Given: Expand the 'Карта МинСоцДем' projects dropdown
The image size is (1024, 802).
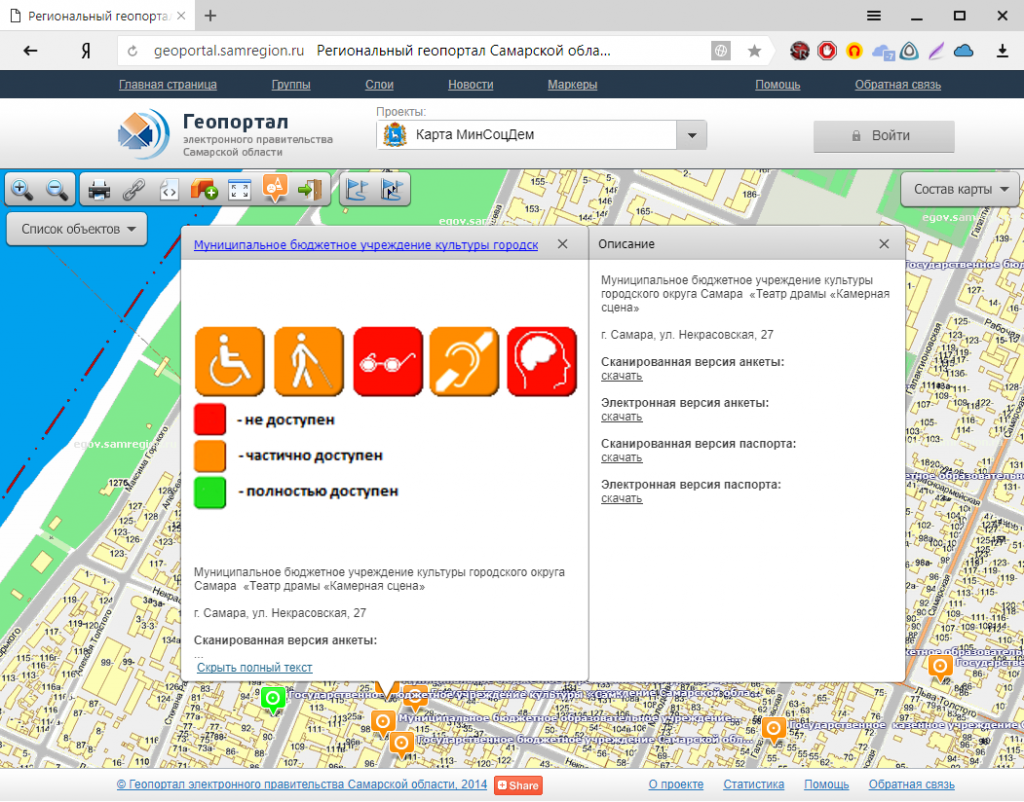Looking at the screenshot, I should [x=692, y=135].
